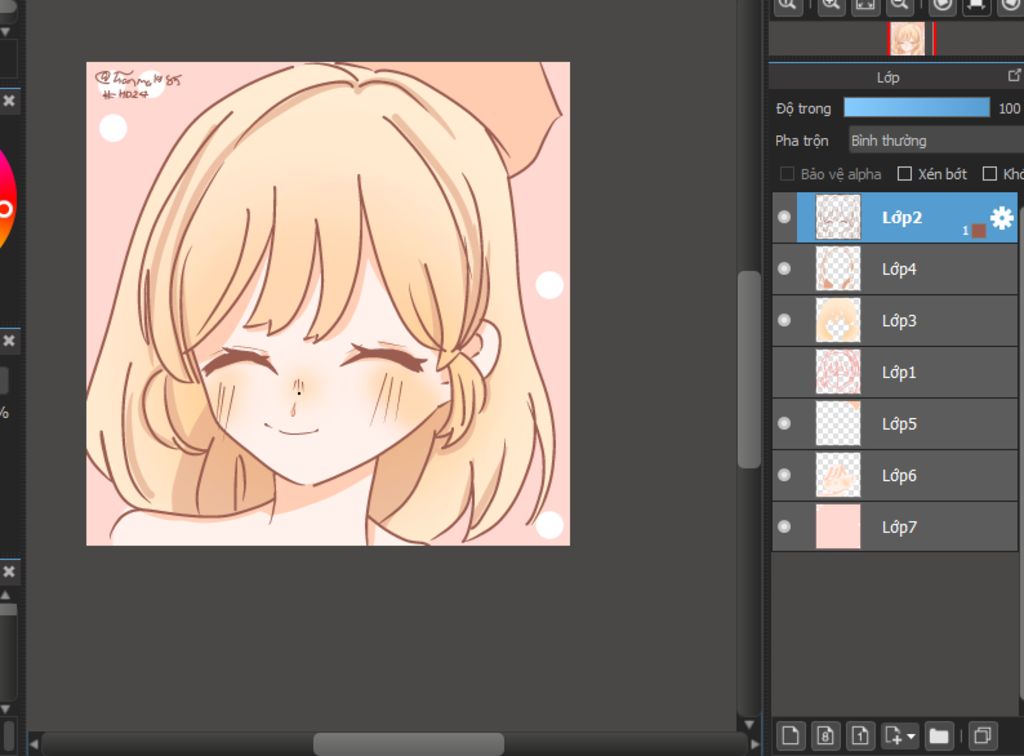The image size is (1024, 756).
Task: Click the horizontal scrollbar right arrow
Action: pyautogui.click(x=755, y=744)
